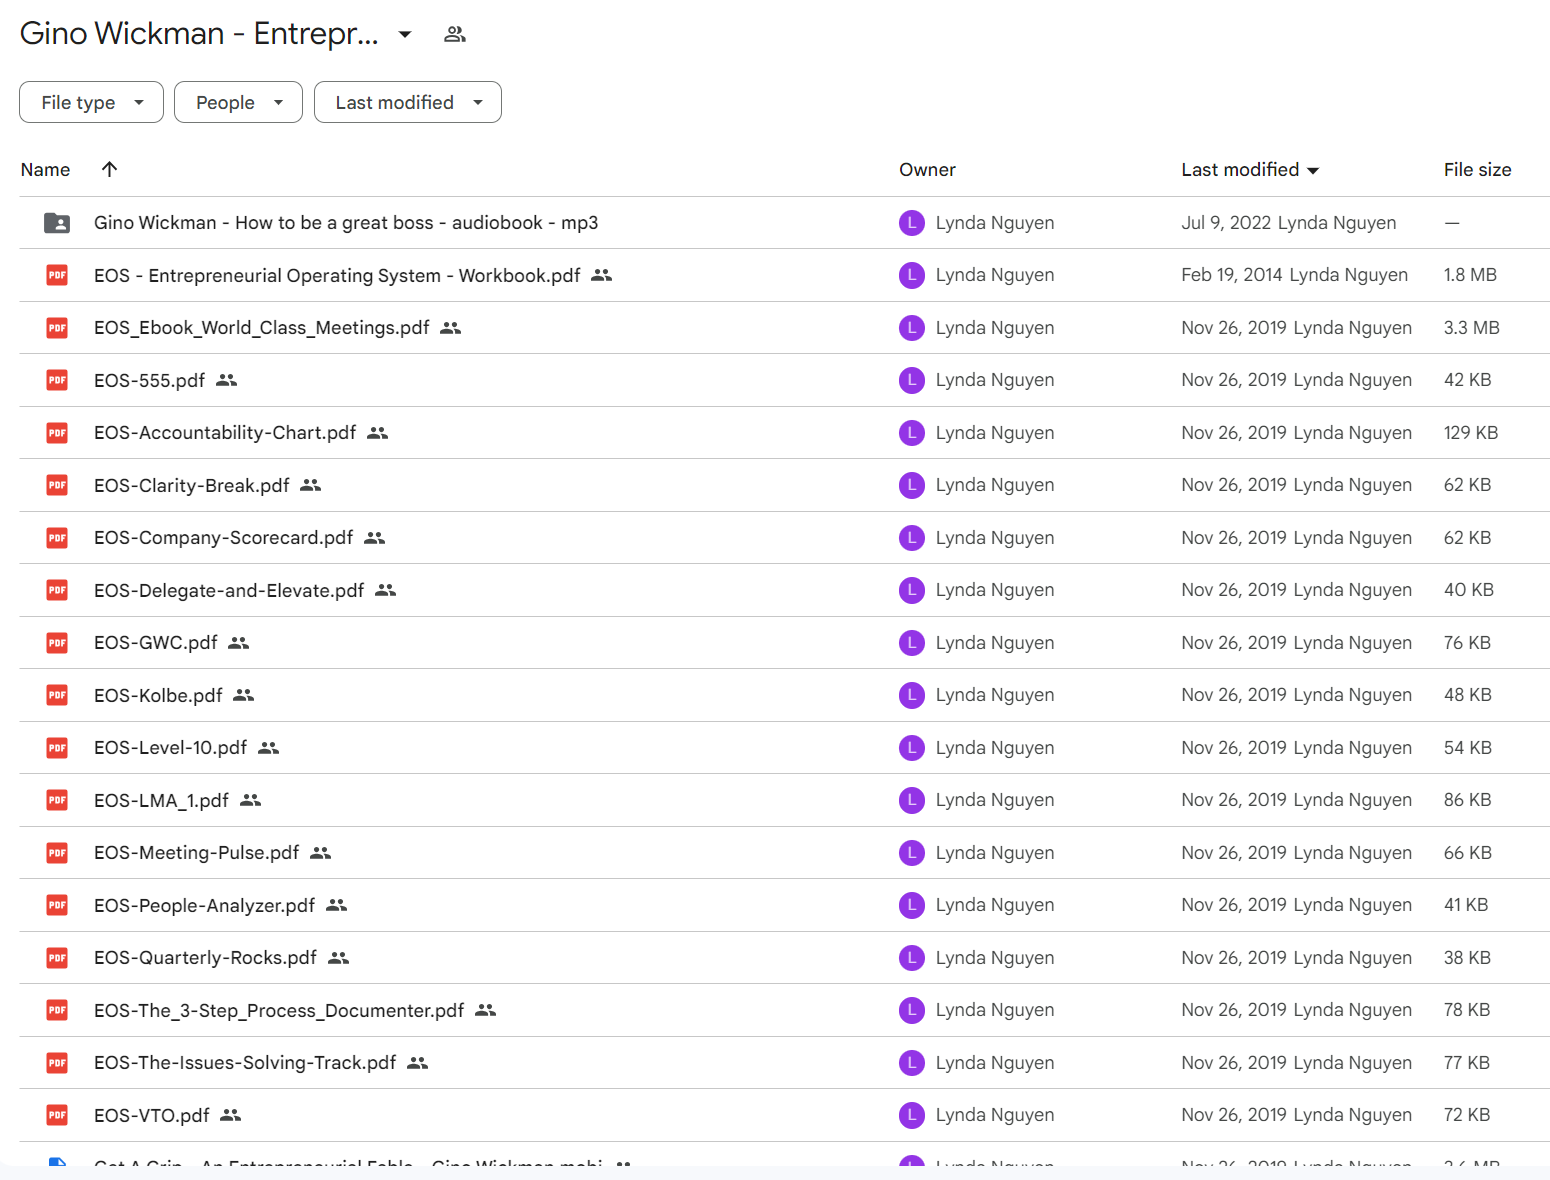This screenshot has width=1550, height=1180.
Task: Select file name EOS-Accountability-Chart.pdf
Action: point(225,433)
